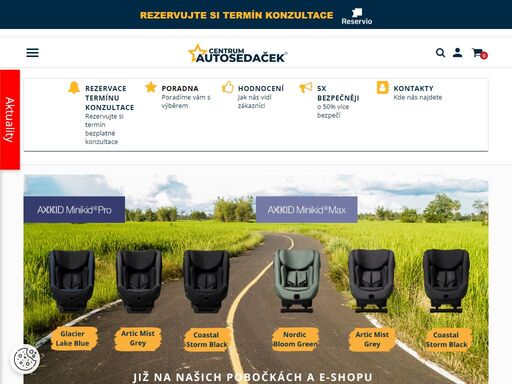Click the star icon beside Poradna
The image size is (512, 384).
click(151, 87)
